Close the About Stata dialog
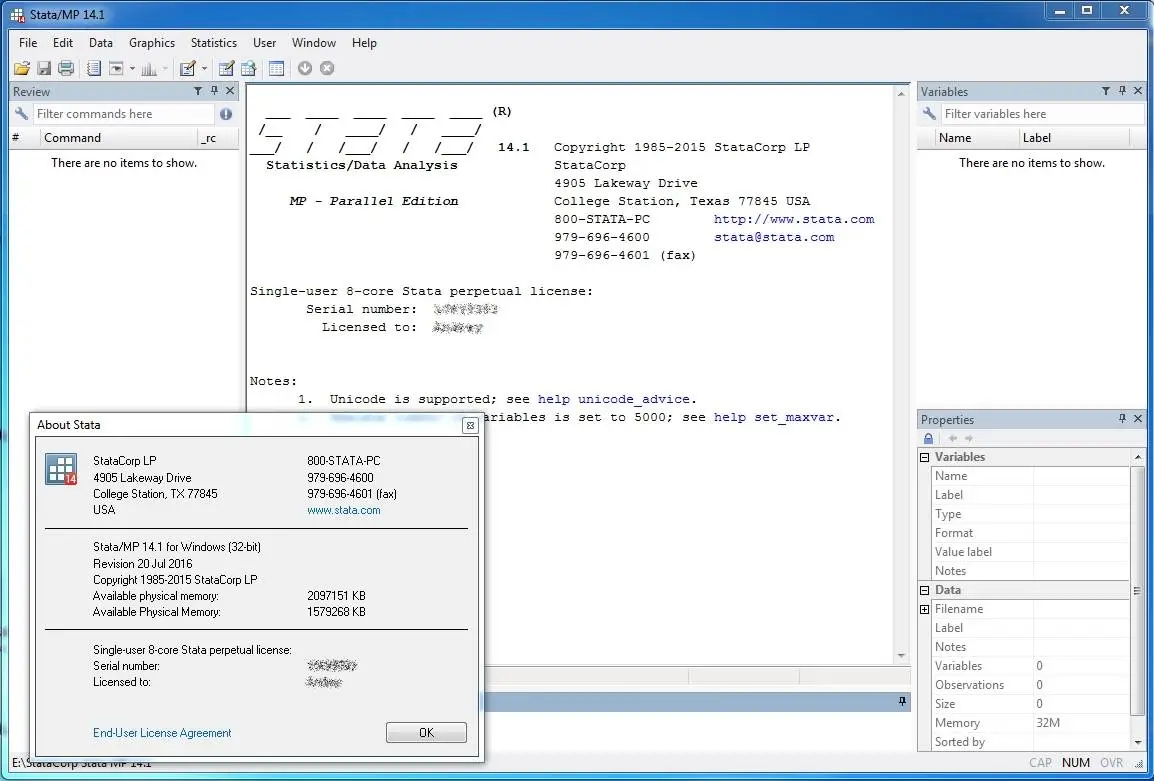 (x=470, y=425)
